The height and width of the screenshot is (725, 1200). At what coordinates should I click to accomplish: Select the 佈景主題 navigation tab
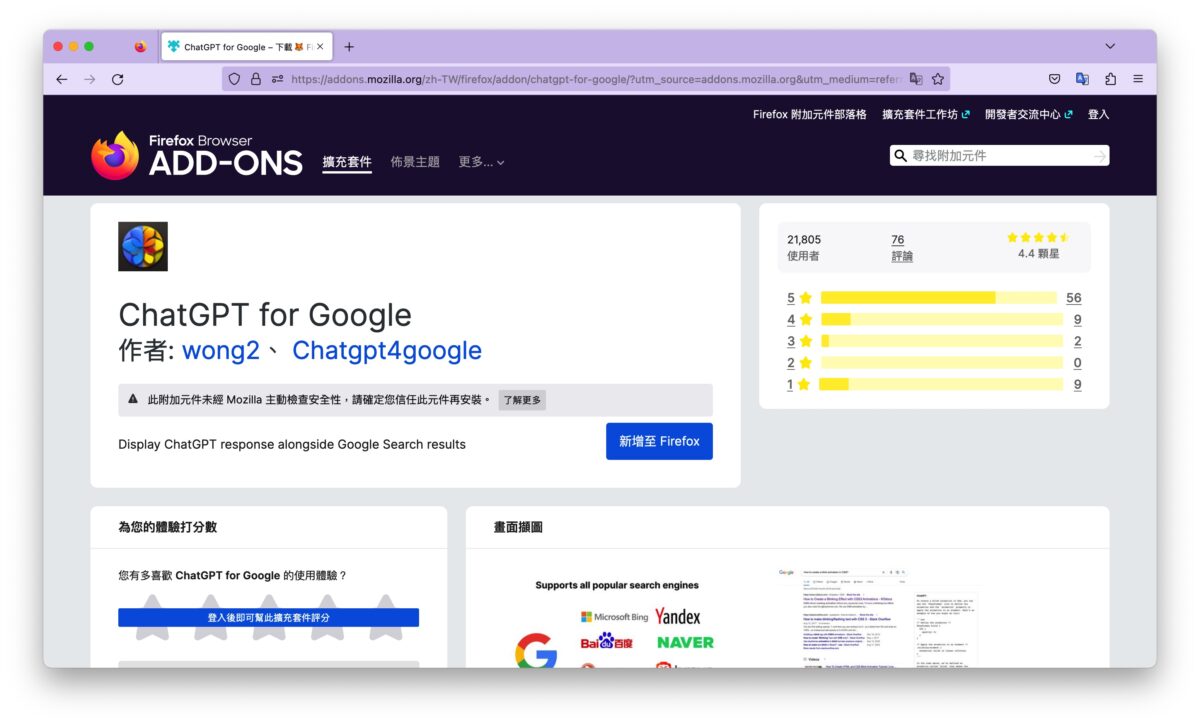[415, 162]
